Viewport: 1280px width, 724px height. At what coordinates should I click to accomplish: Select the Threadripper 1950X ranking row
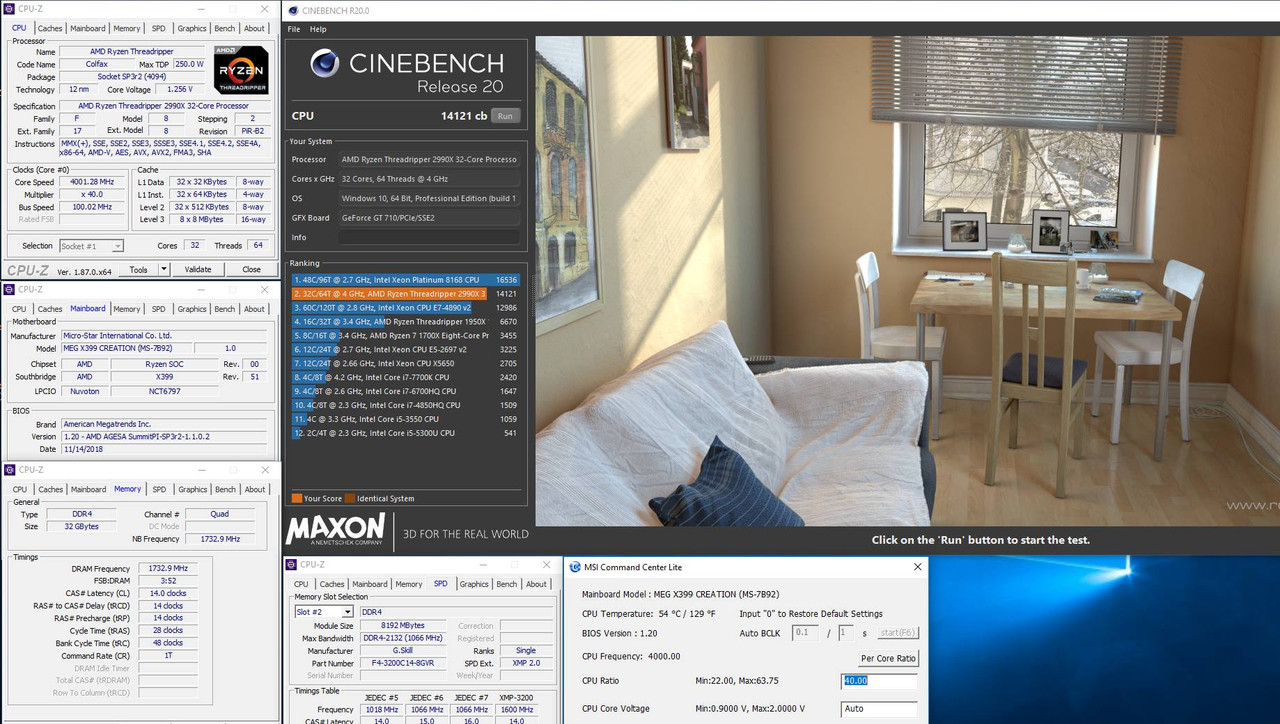click(405, 322)
